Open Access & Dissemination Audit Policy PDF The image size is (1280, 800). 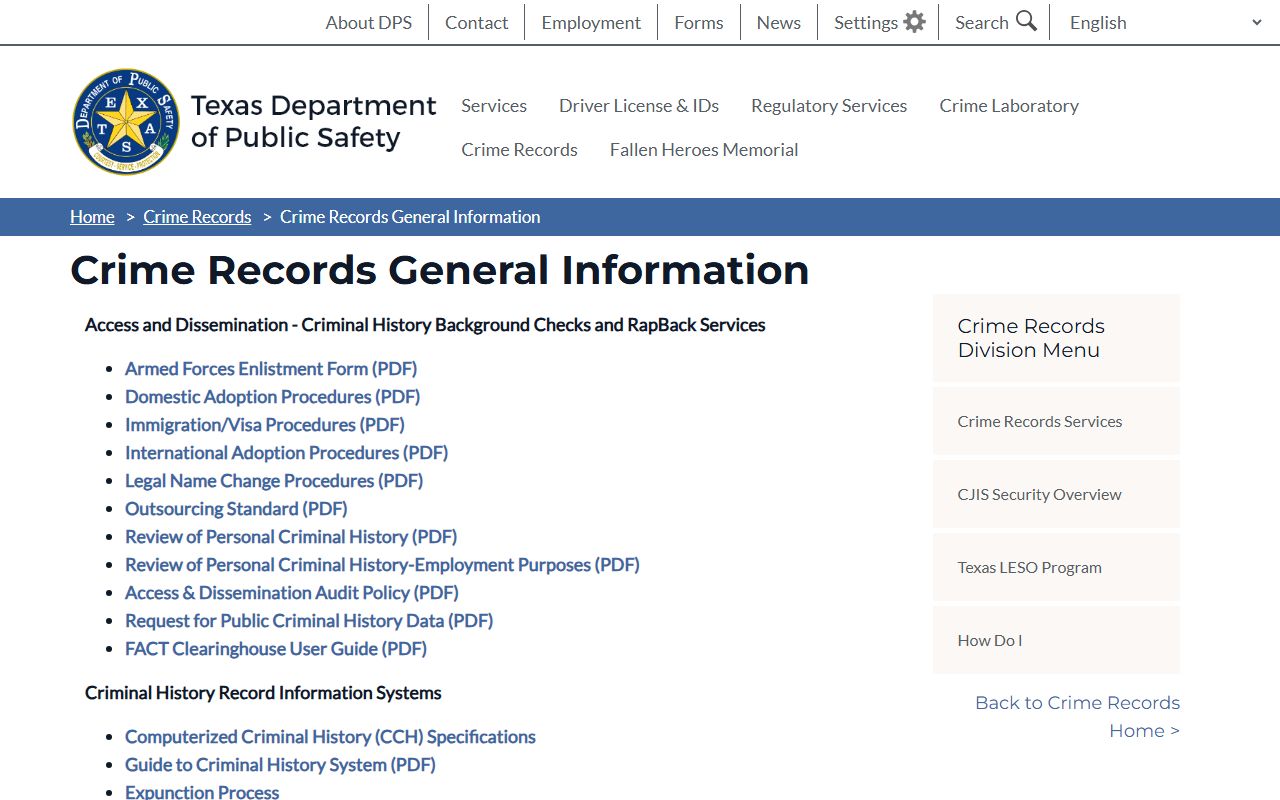(x=292, y=593)
